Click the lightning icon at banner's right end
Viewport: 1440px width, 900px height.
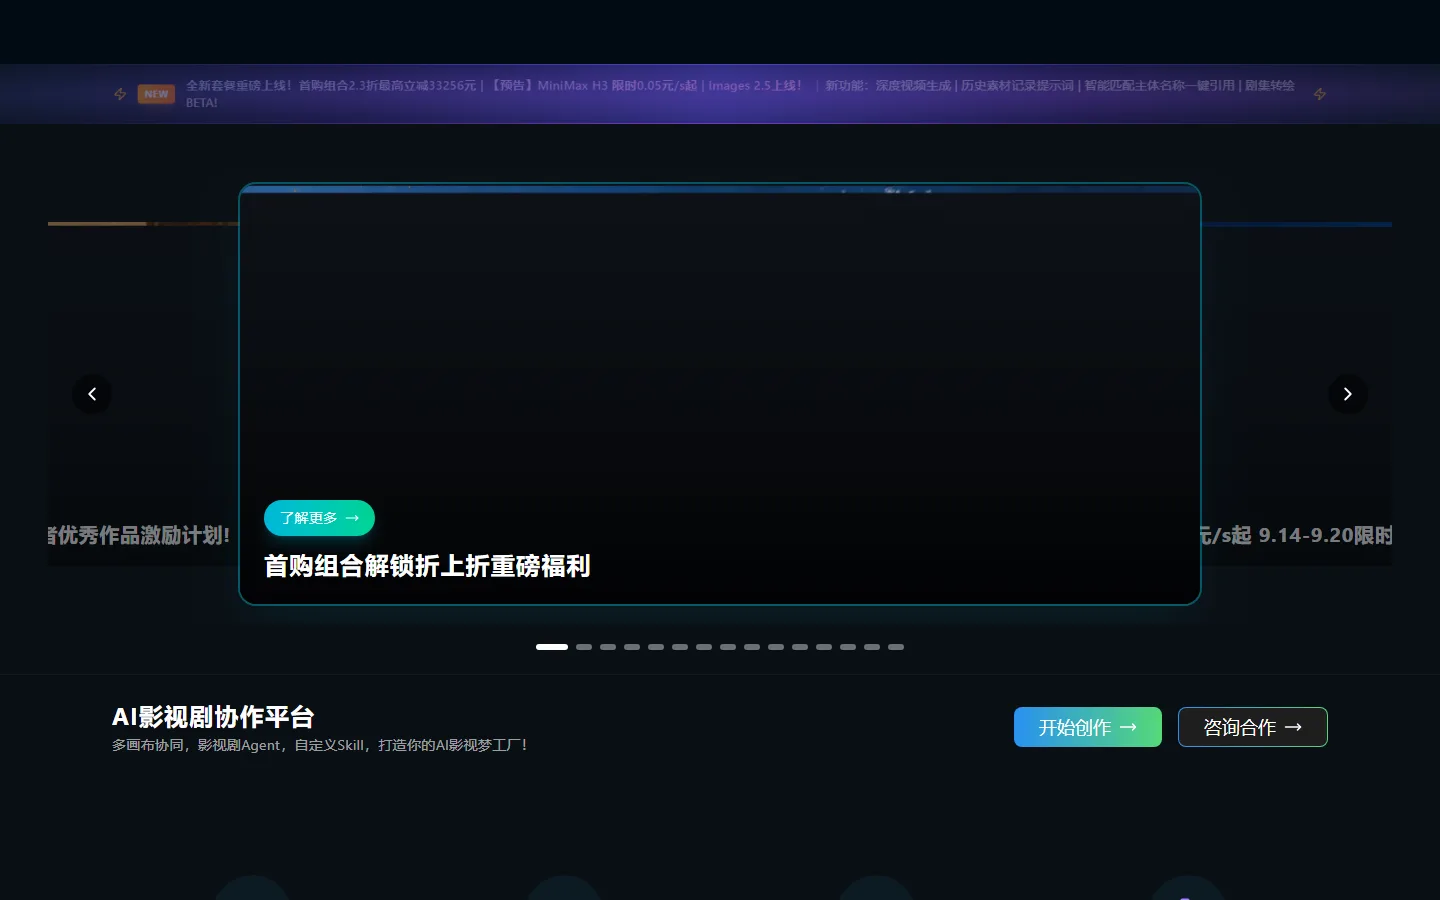(1320, 94)
